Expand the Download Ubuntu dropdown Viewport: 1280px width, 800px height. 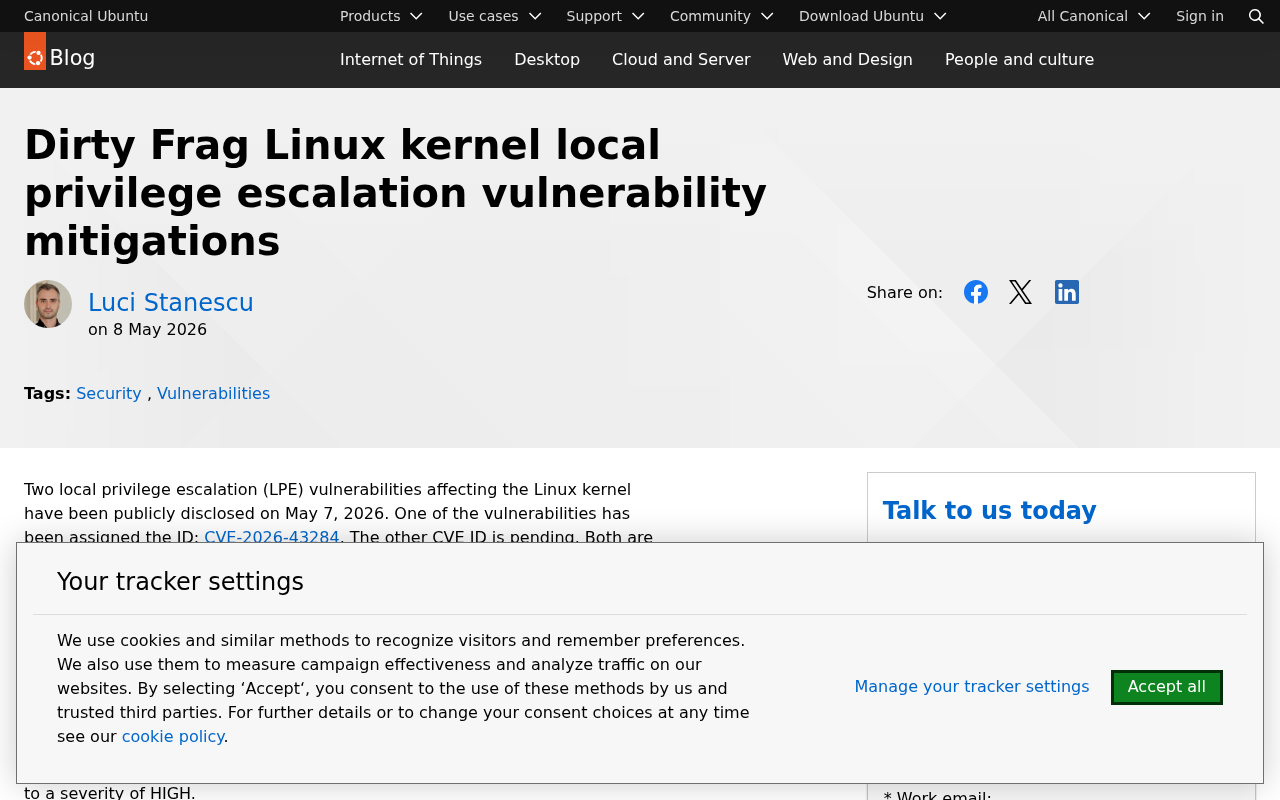click(873, 16)
